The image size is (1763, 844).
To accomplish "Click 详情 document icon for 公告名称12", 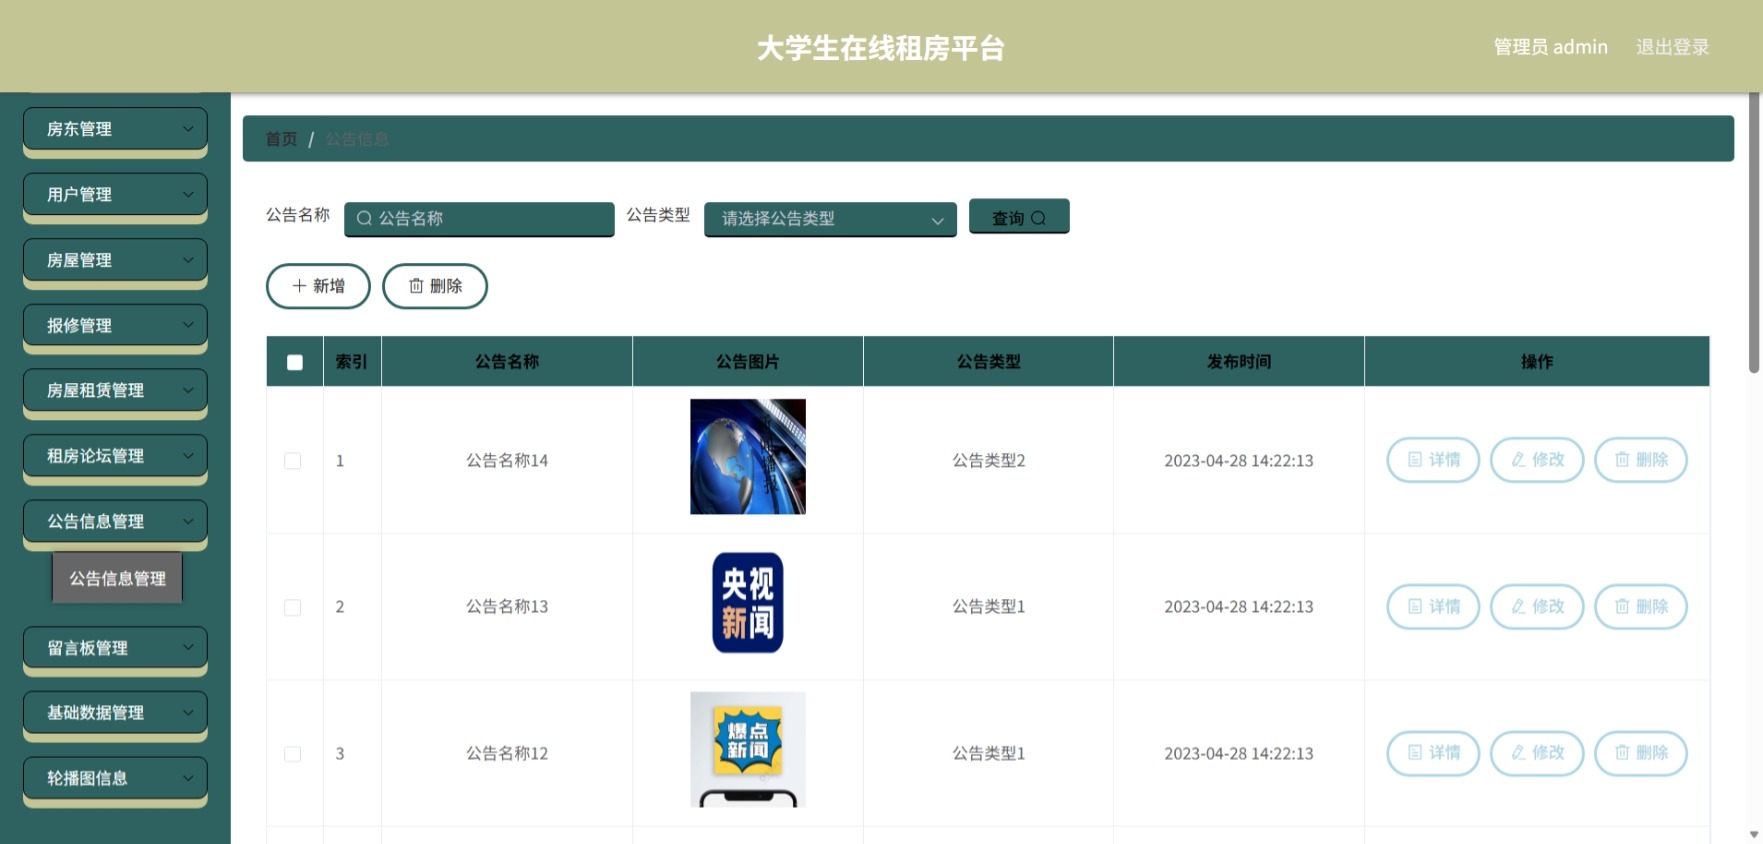I will point(1415,753).
